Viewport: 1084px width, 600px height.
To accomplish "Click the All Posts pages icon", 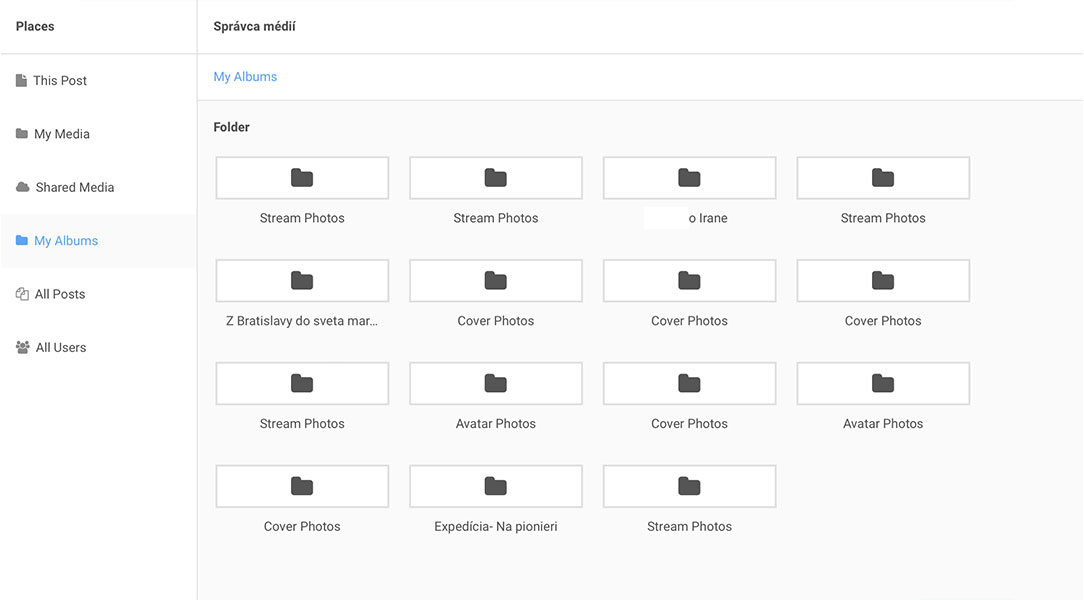I will (22, 294).
